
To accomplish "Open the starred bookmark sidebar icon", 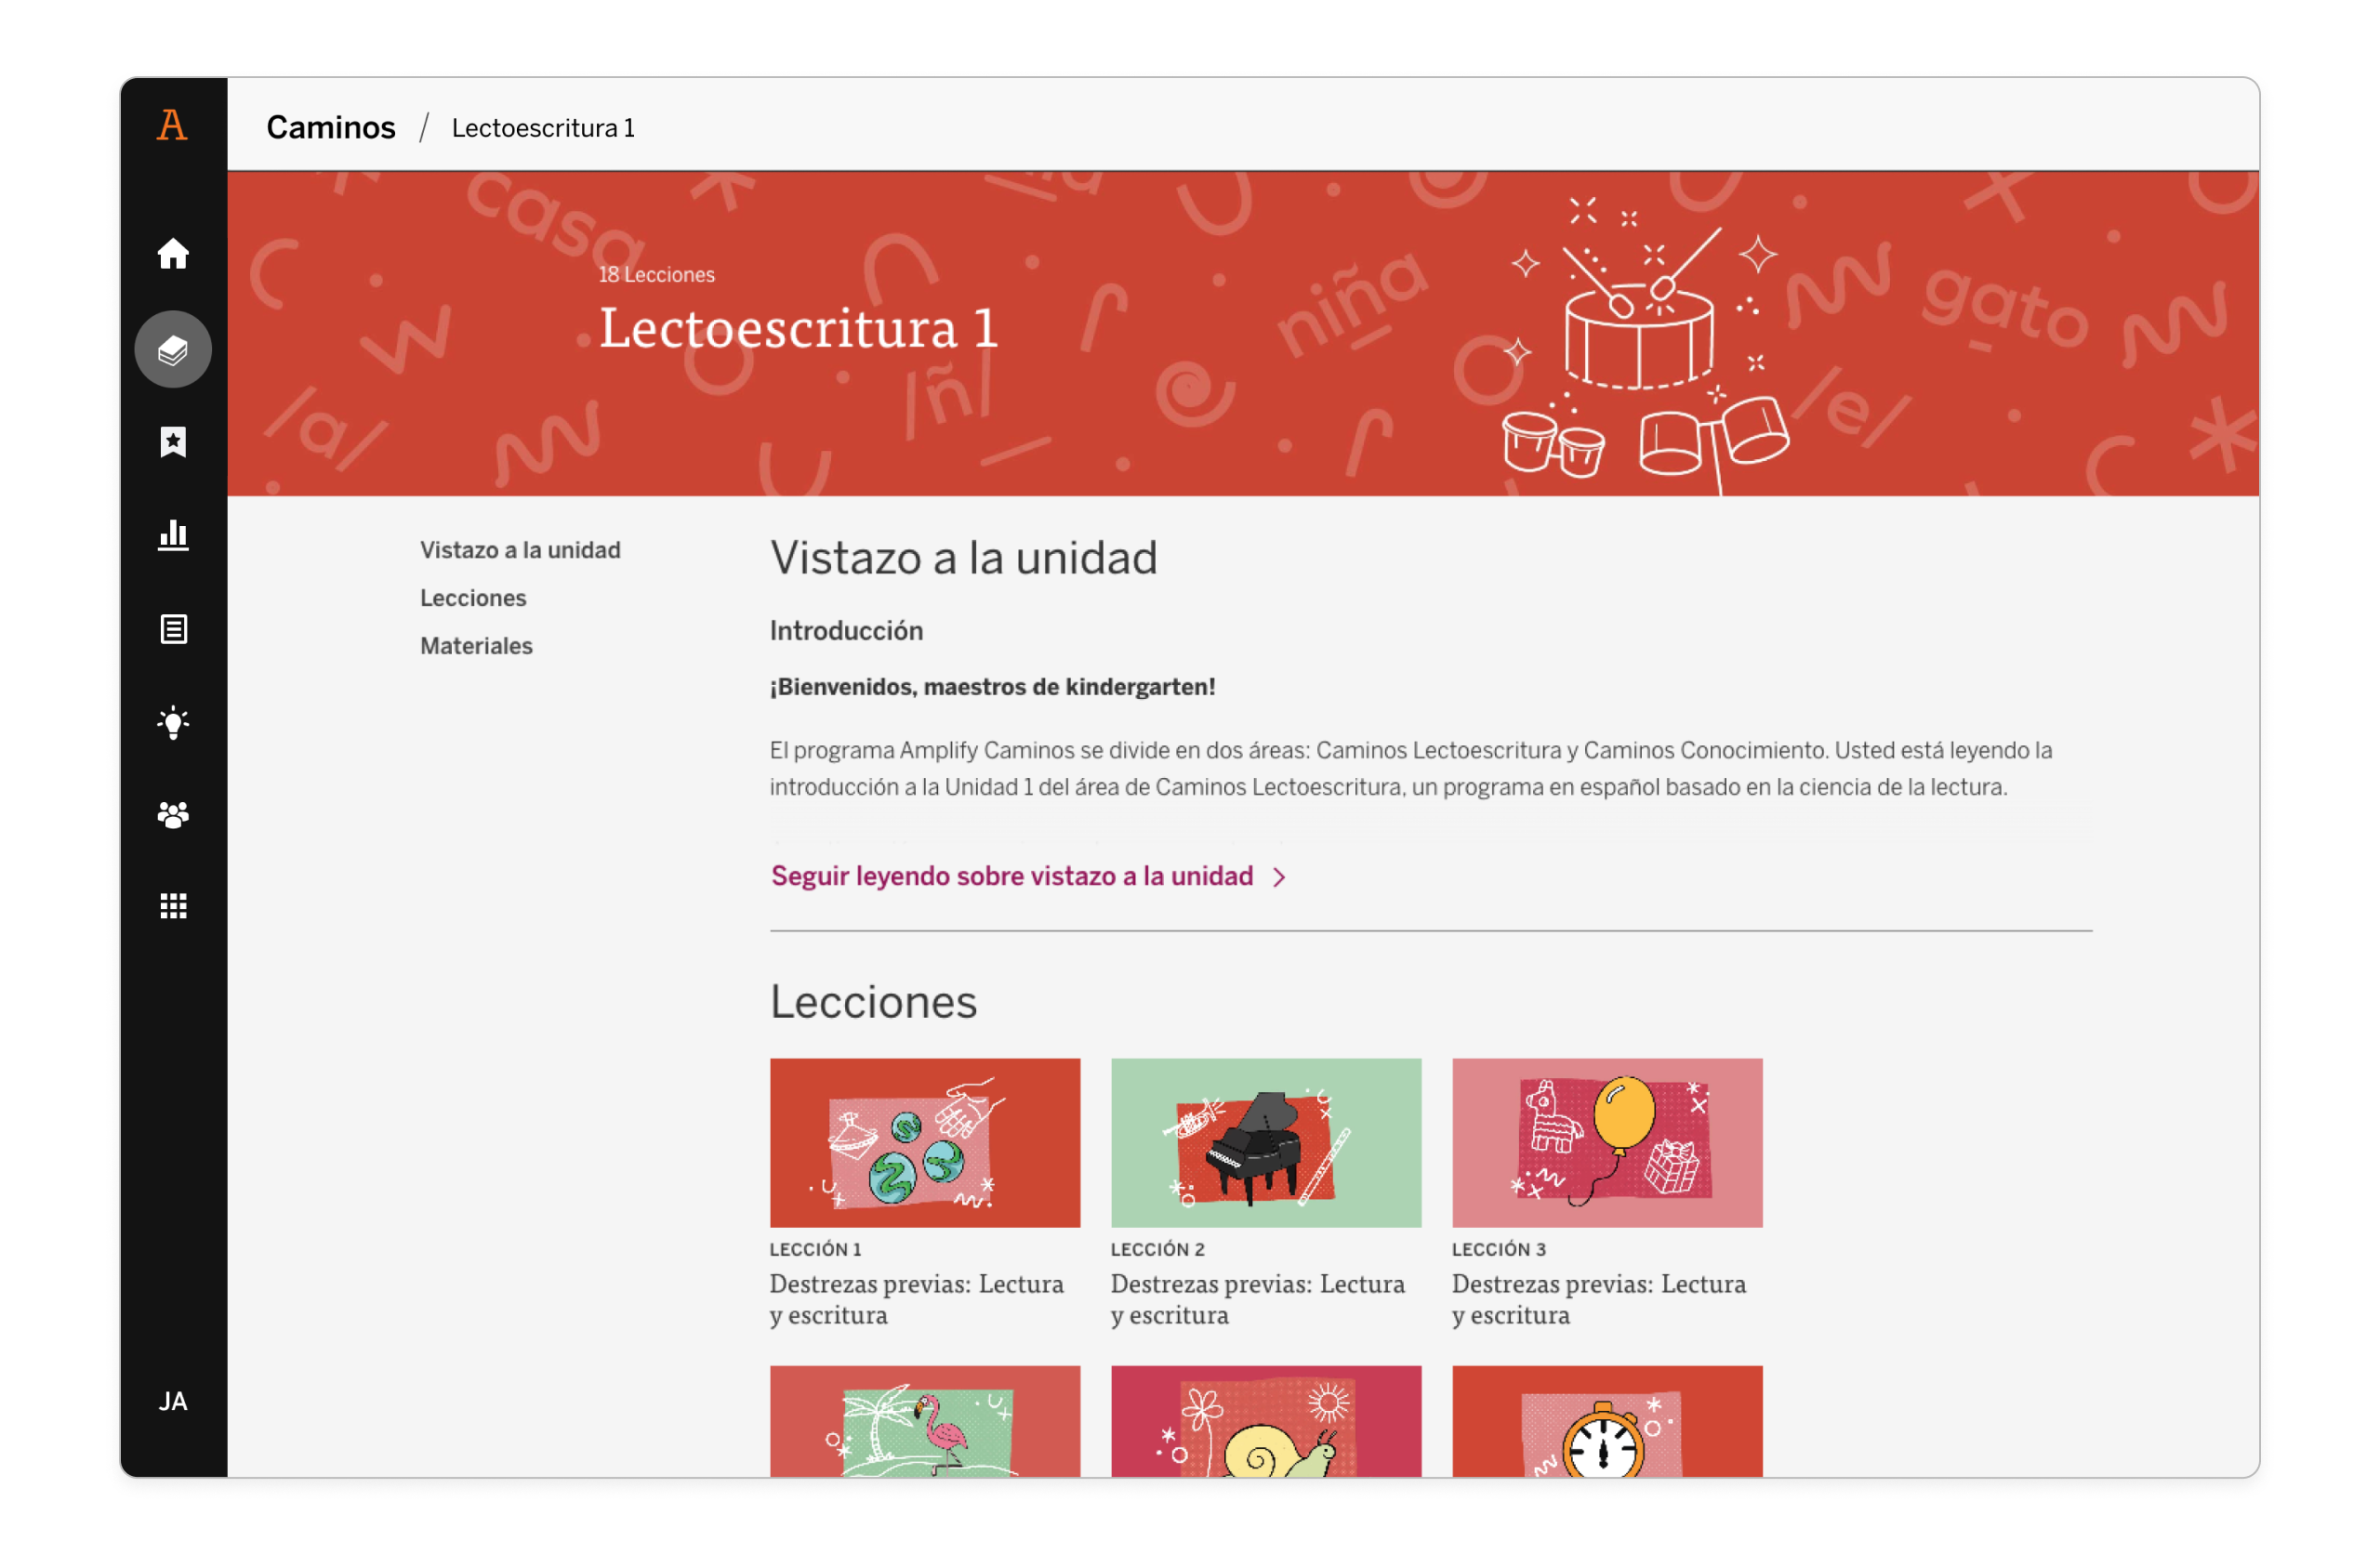I will point(173,441).
